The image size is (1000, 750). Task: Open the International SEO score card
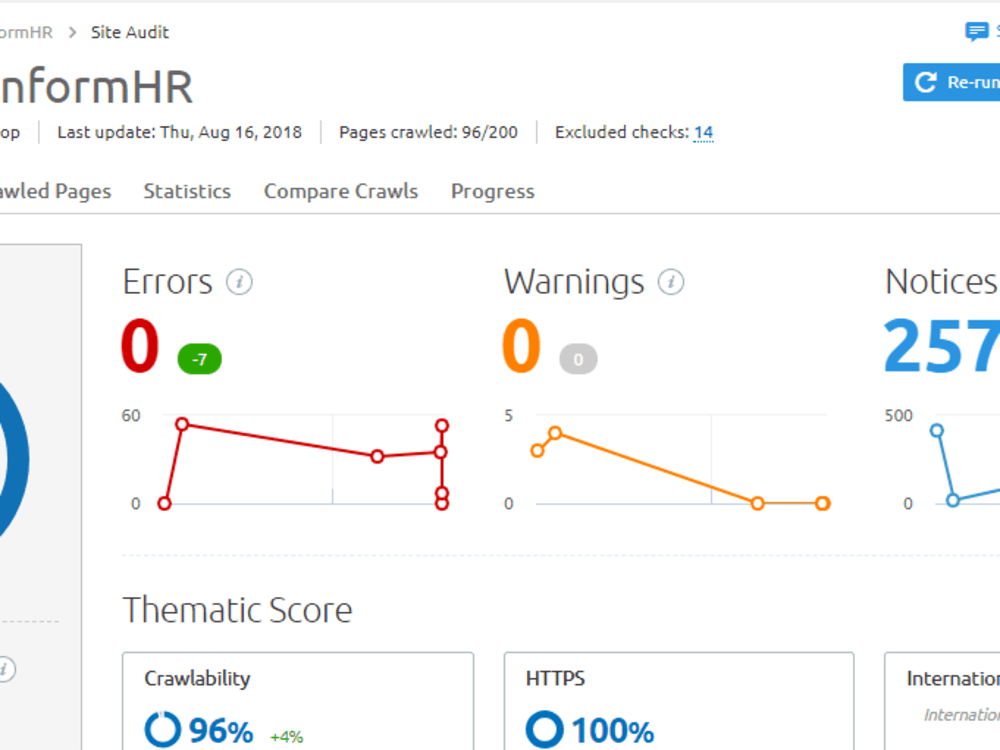pyautogui.click(x=942, y=701)
